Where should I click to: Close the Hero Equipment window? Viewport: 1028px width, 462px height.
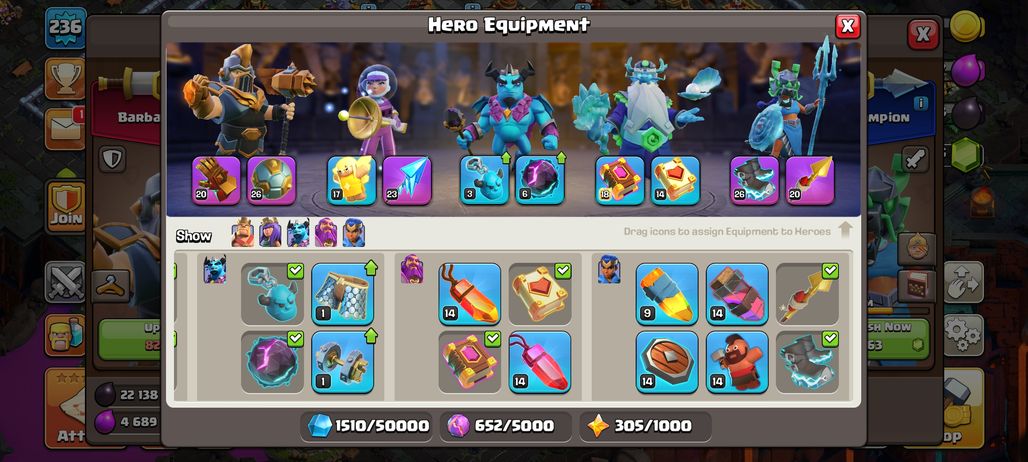pyautogui.click(x=848, y=26)
